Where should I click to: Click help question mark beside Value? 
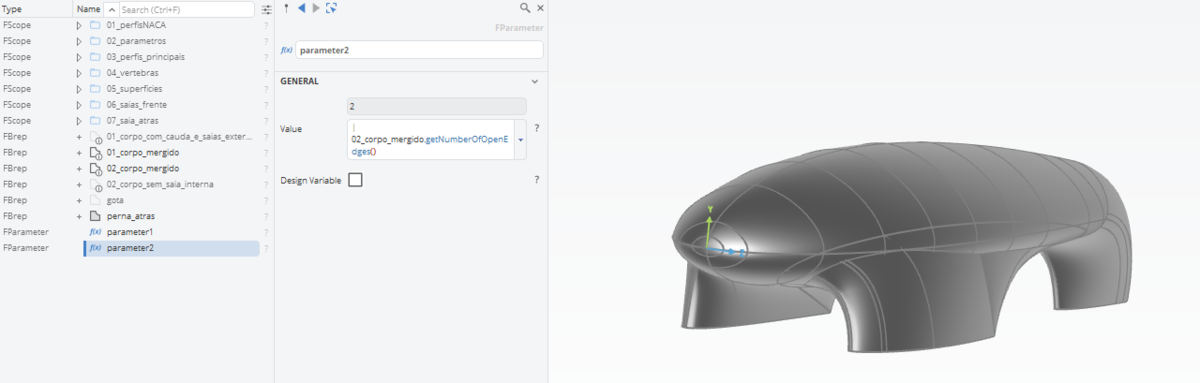(x=537, y=128)
